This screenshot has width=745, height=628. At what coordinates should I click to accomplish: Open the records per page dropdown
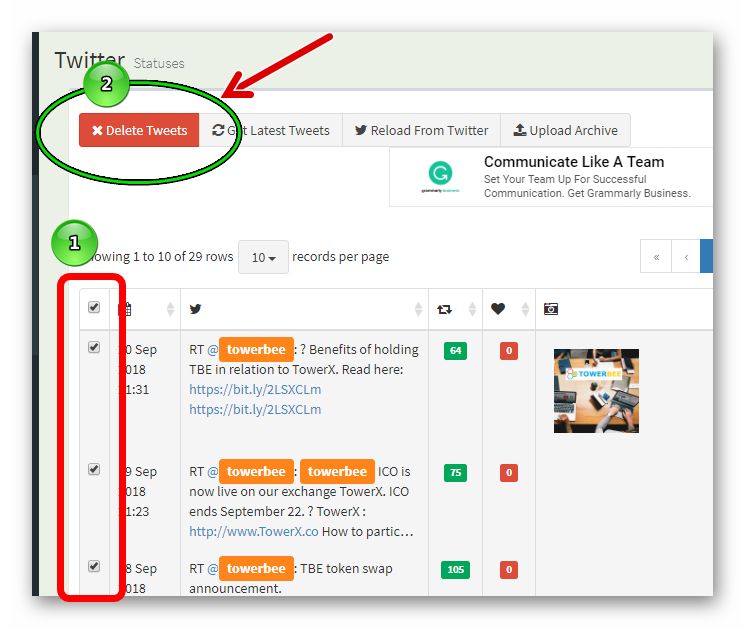pos(263,257)
